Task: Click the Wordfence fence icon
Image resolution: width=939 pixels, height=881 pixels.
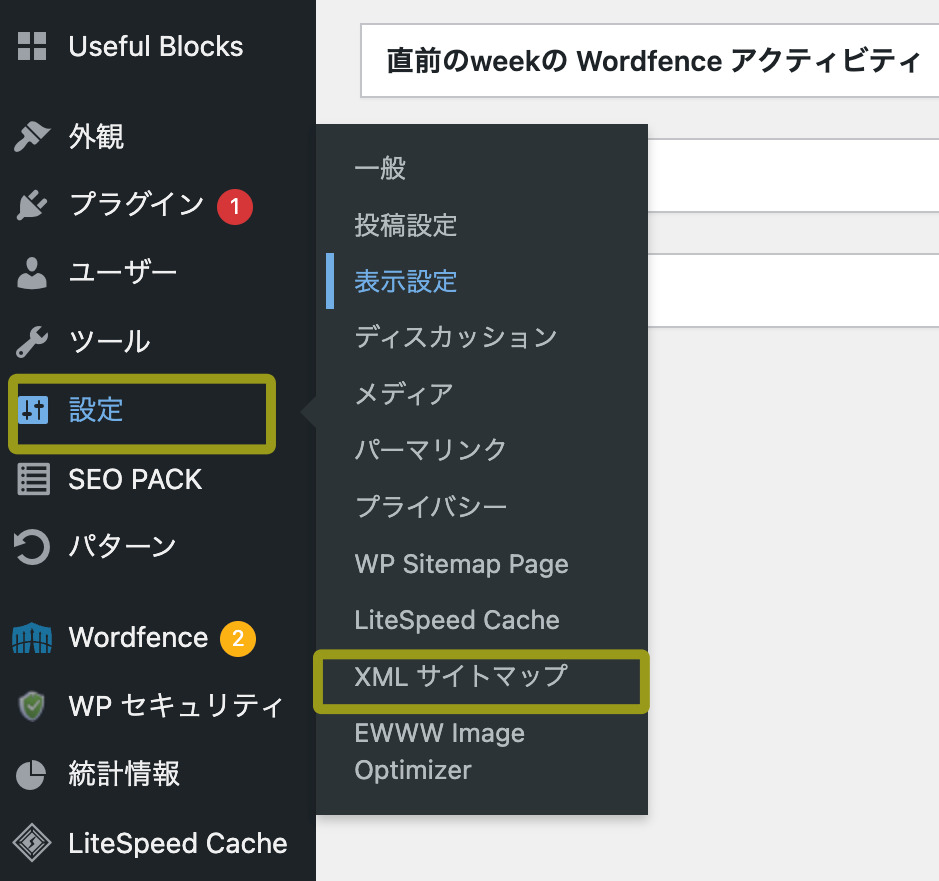Action: [31, 637]
